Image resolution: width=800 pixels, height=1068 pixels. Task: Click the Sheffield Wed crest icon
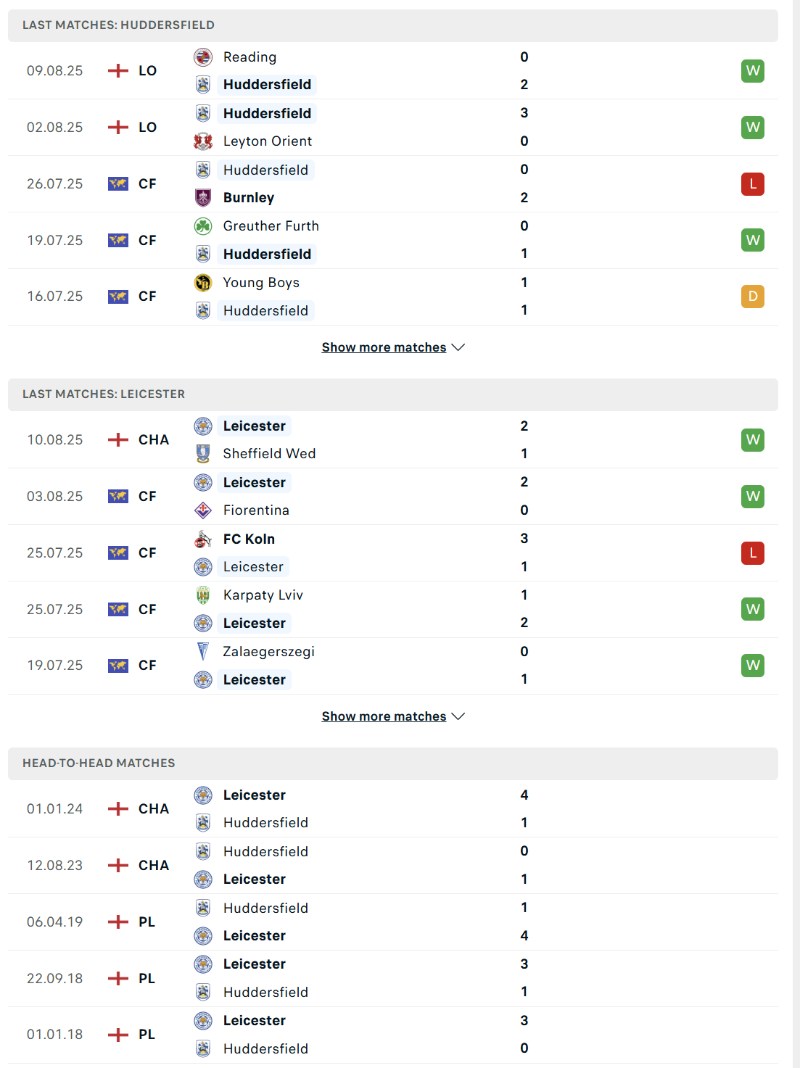[203, 454]
